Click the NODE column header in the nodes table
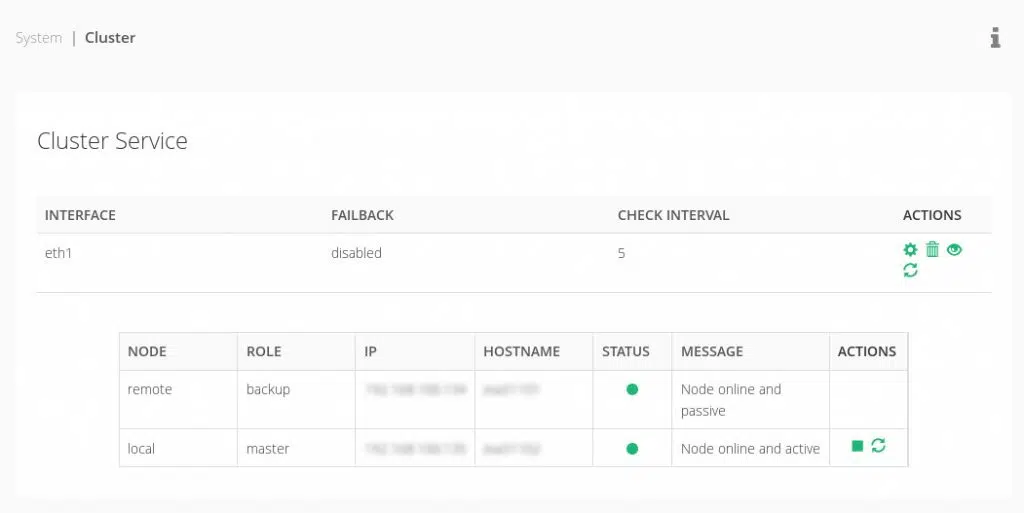 point(147,352)
